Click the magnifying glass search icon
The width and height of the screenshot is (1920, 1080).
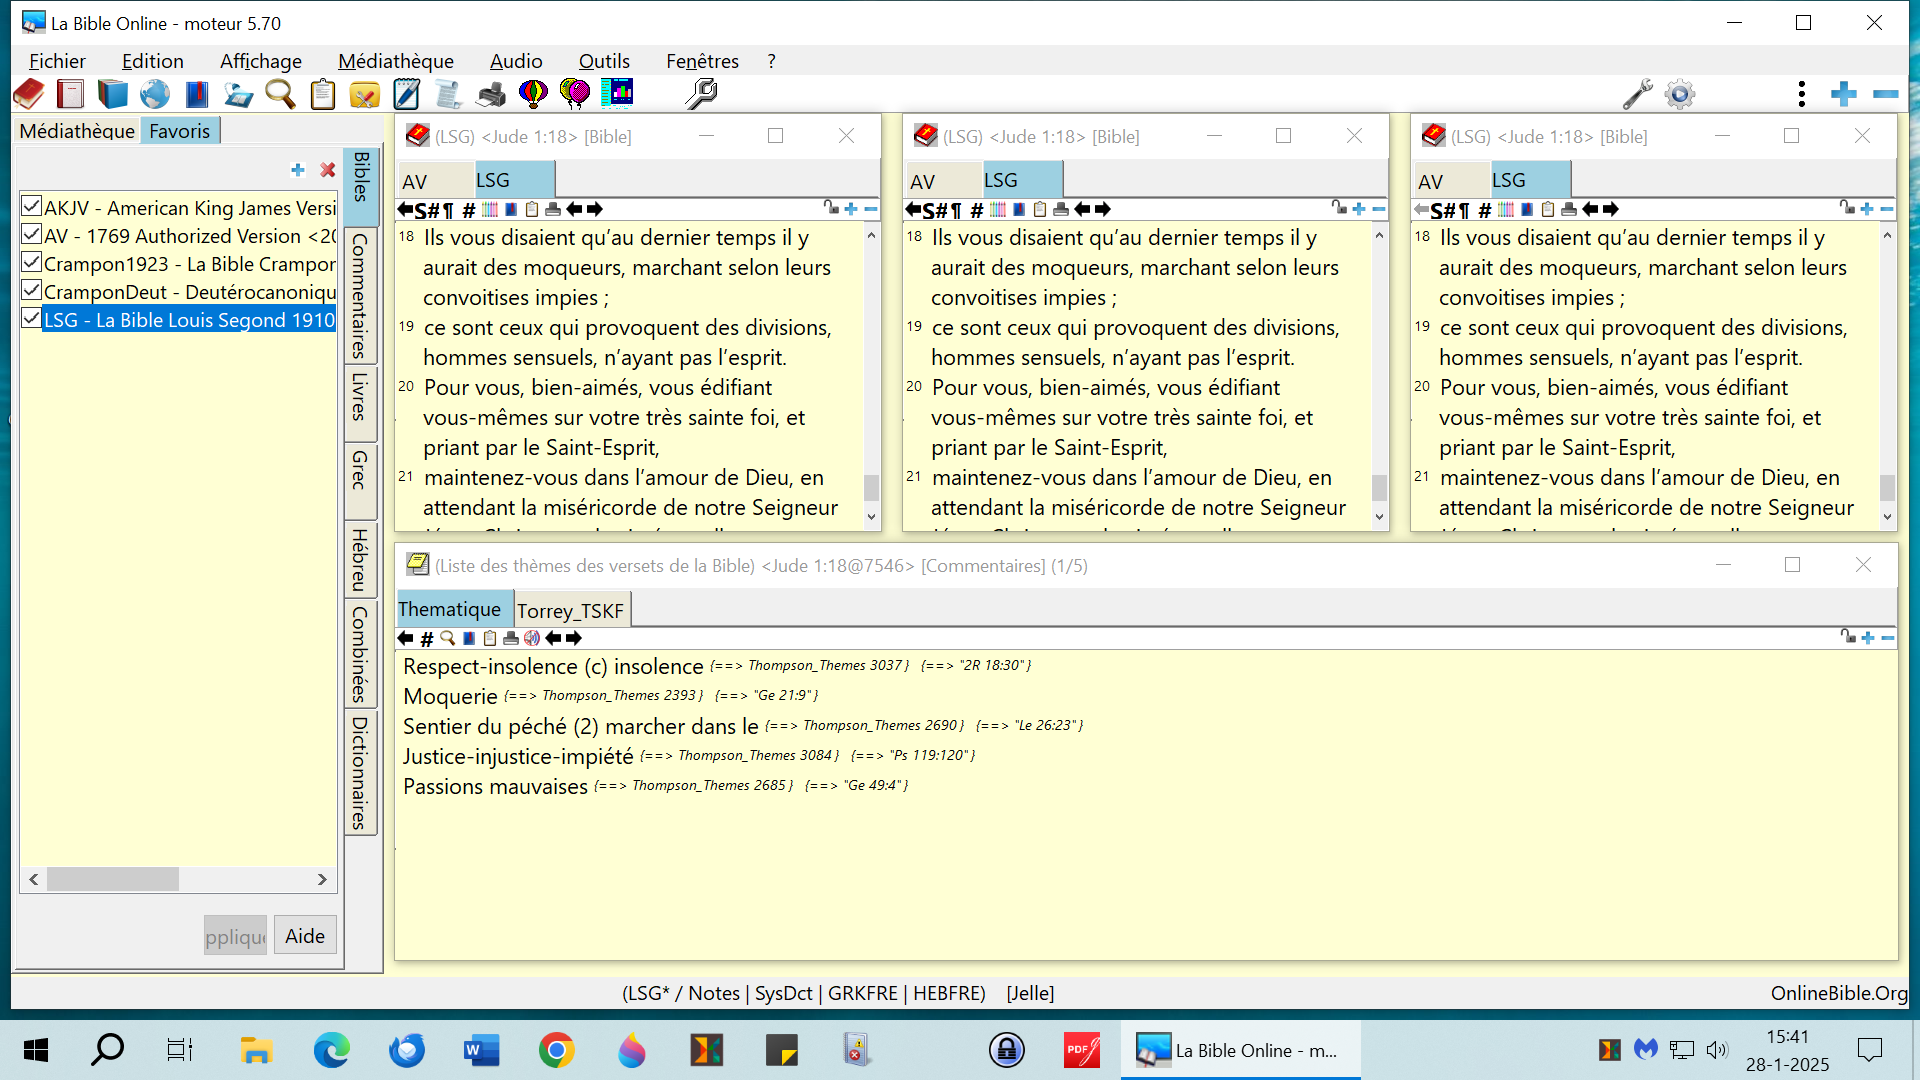(x=280, y=94)
